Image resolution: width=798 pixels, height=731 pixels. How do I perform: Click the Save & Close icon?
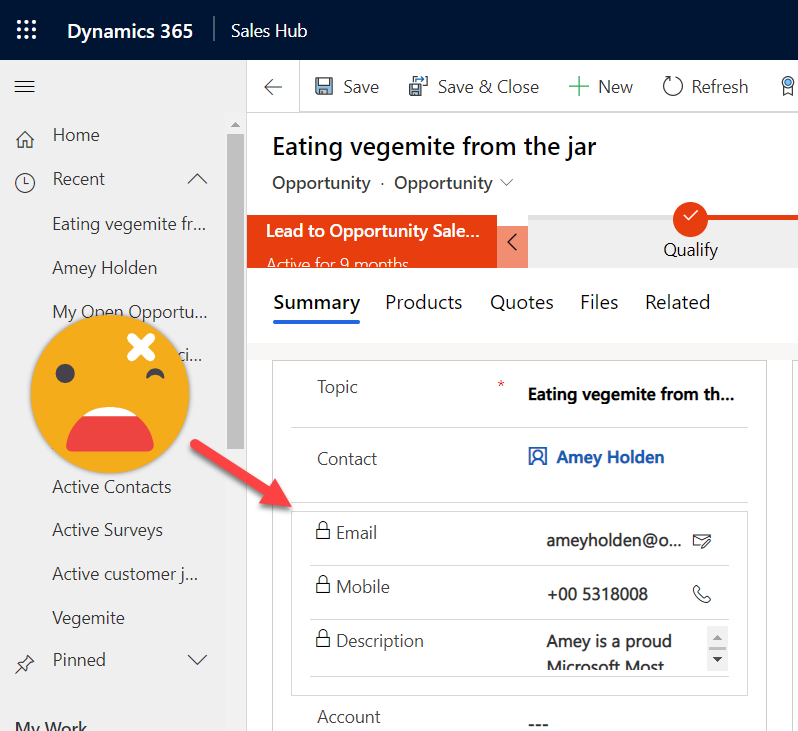coord(418,86)
